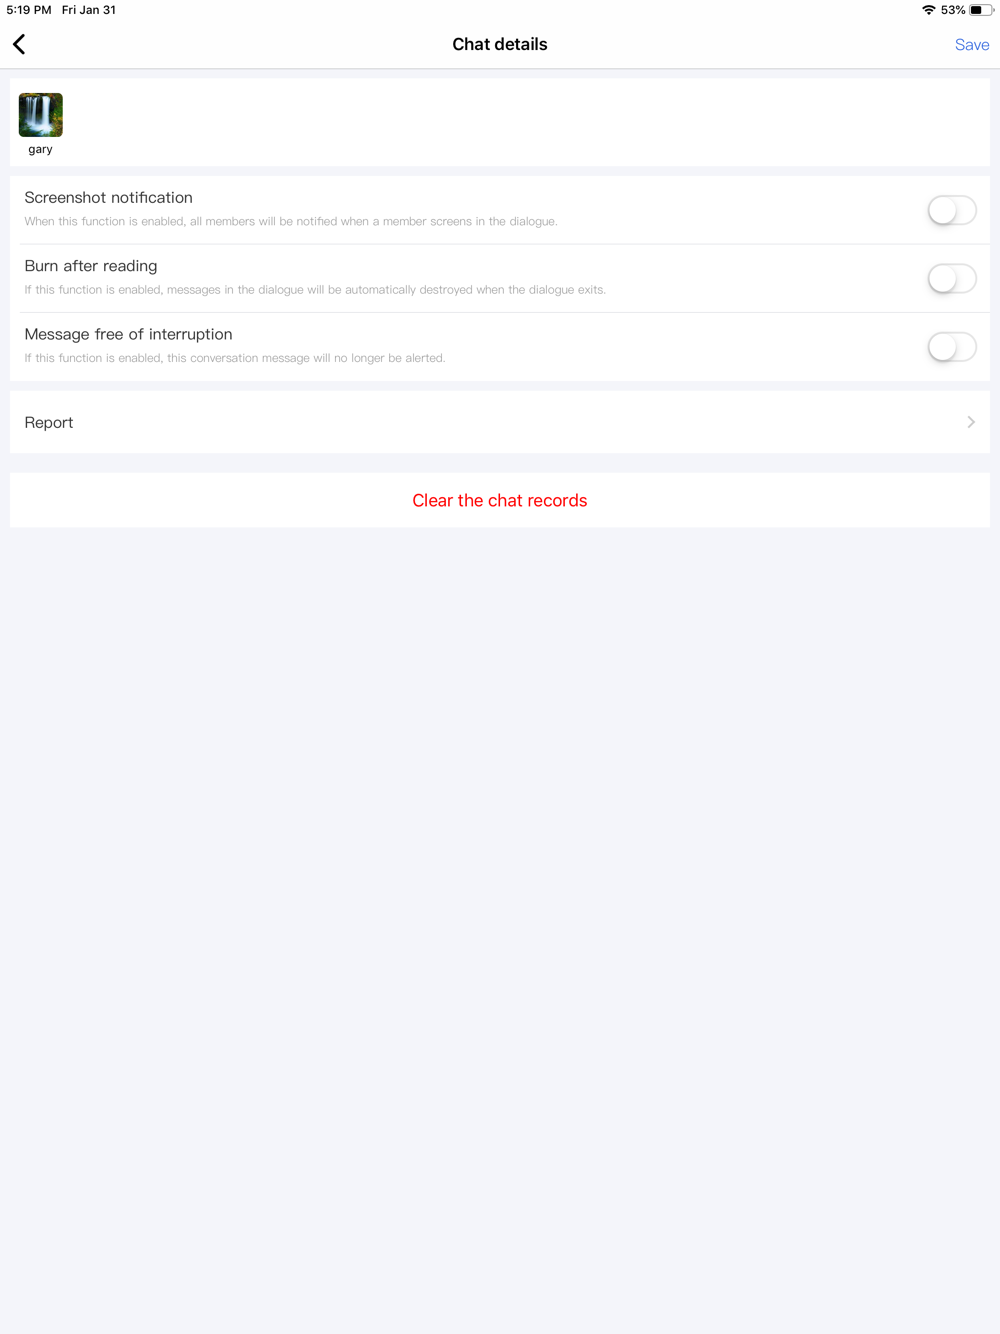This screenshot has width=1000, height=1334.
Task: Select the Chat details title
Action: 500,44
